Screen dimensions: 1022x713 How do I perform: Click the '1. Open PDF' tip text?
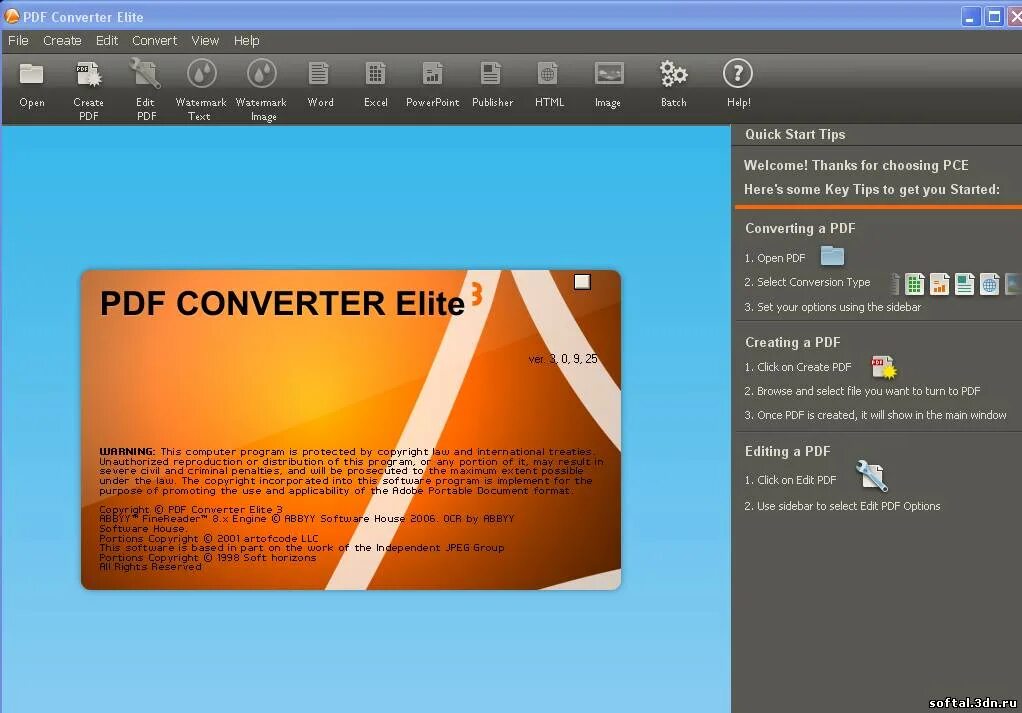click(x=775, y=258)
